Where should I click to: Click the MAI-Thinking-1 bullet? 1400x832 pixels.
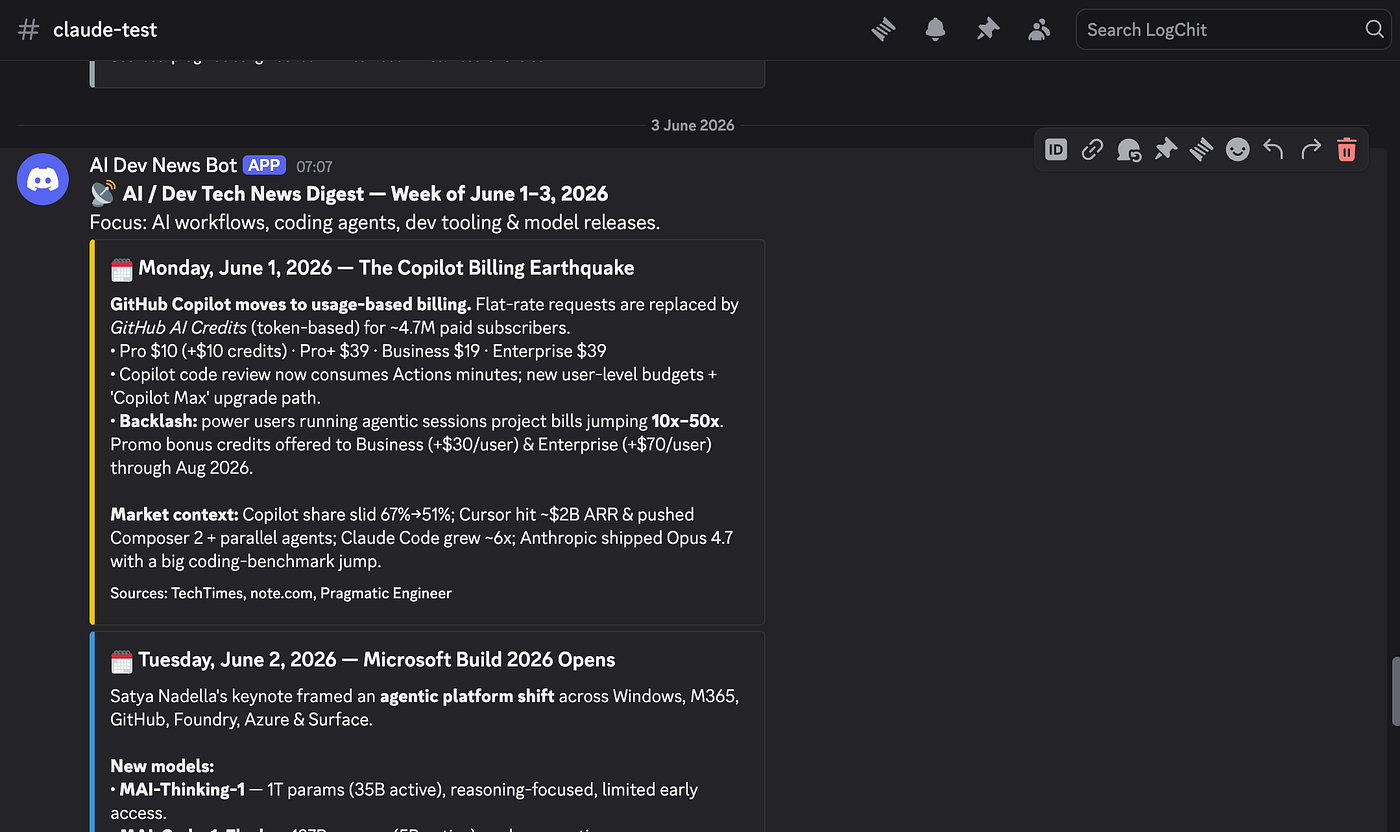click(x=404, y=801)
